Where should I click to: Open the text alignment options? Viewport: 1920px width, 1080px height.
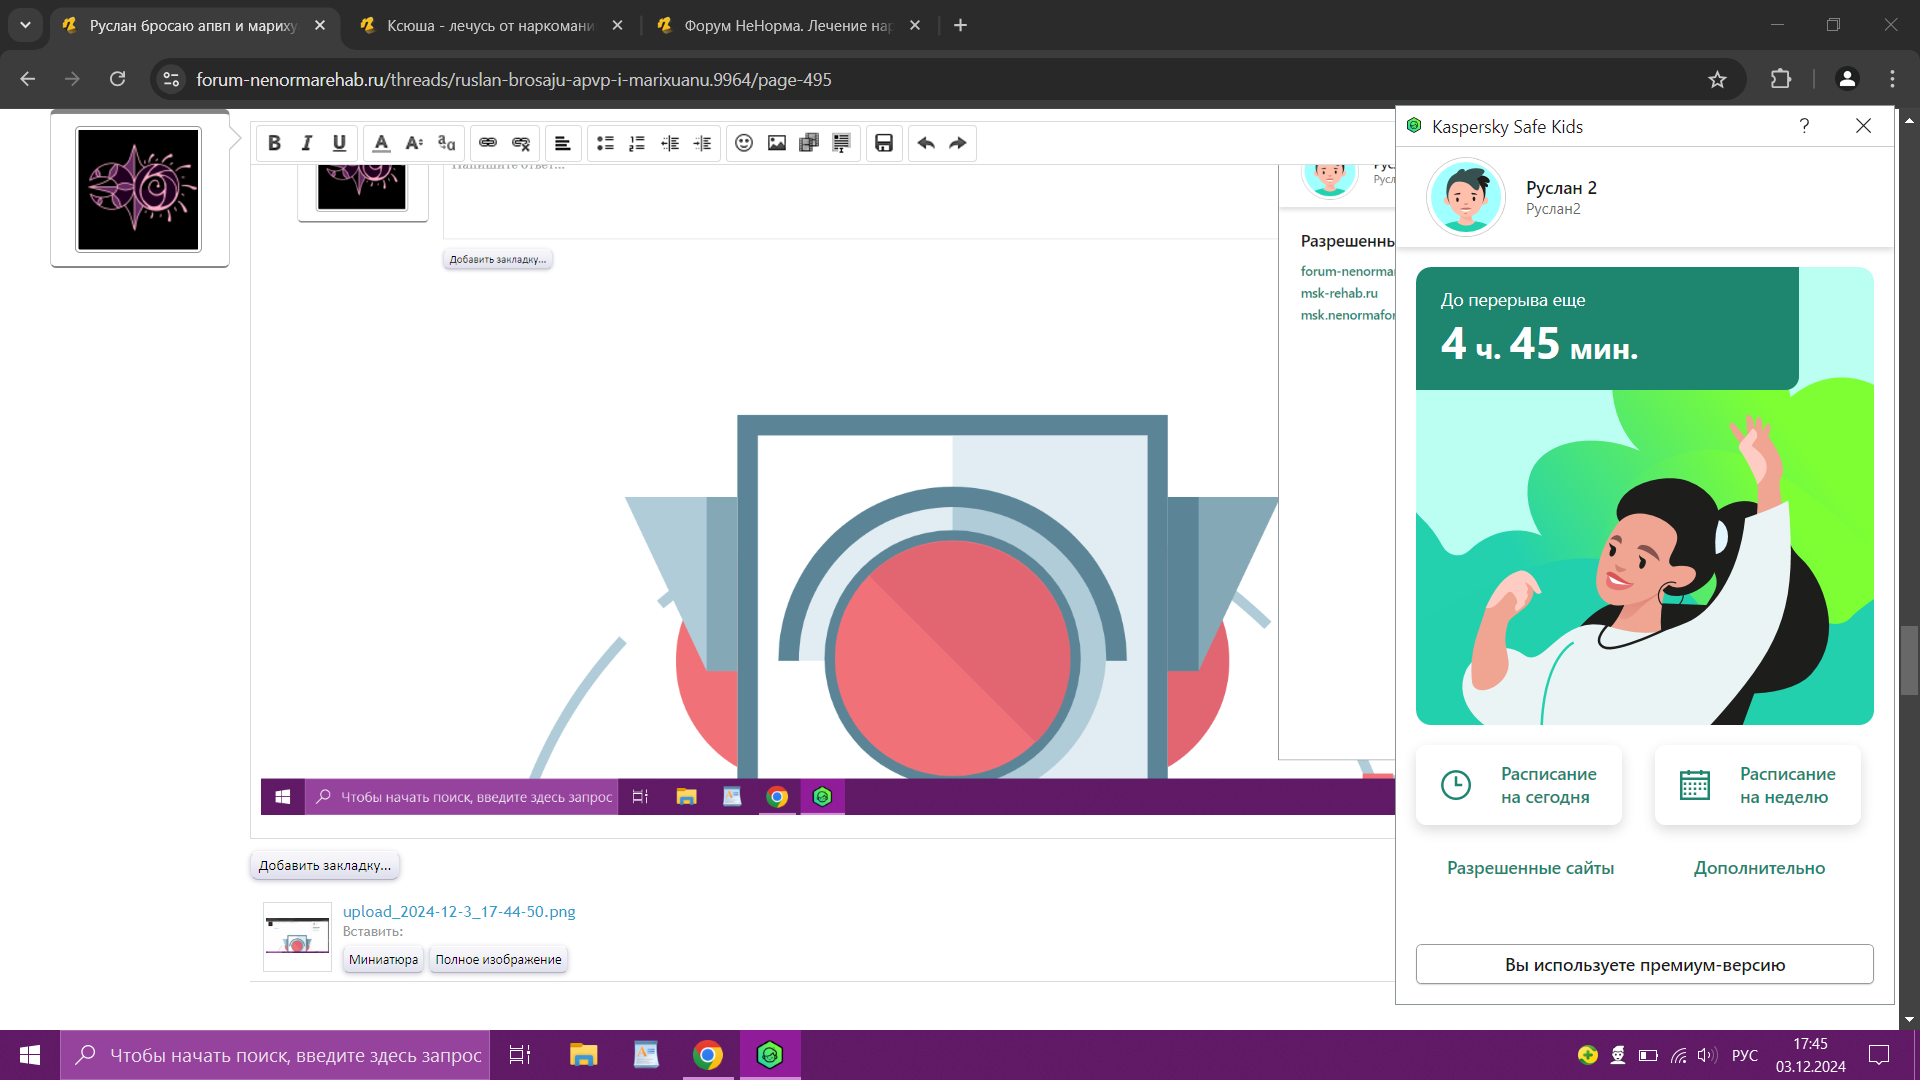(x=563, y=143)
